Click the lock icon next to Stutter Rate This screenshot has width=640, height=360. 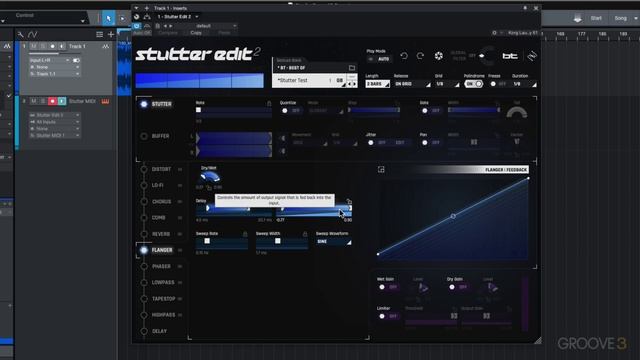tap(269, 103)
